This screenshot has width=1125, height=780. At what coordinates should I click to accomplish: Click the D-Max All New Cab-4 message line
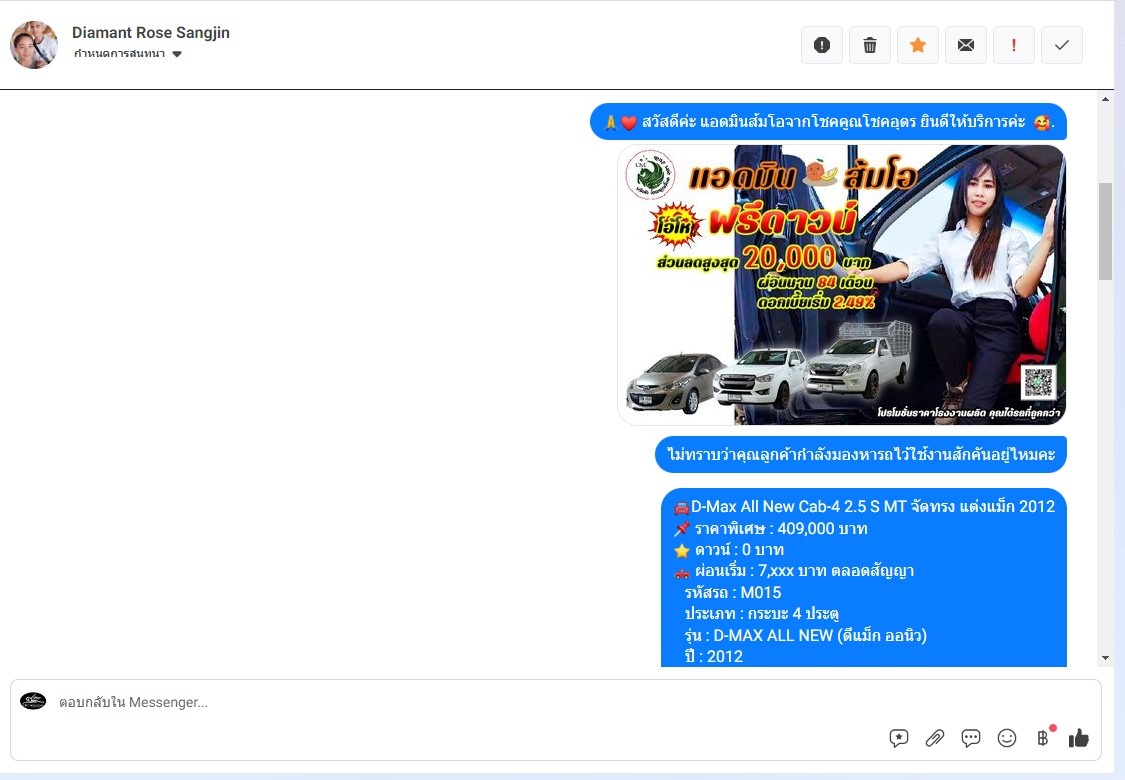tap(864, 507)
